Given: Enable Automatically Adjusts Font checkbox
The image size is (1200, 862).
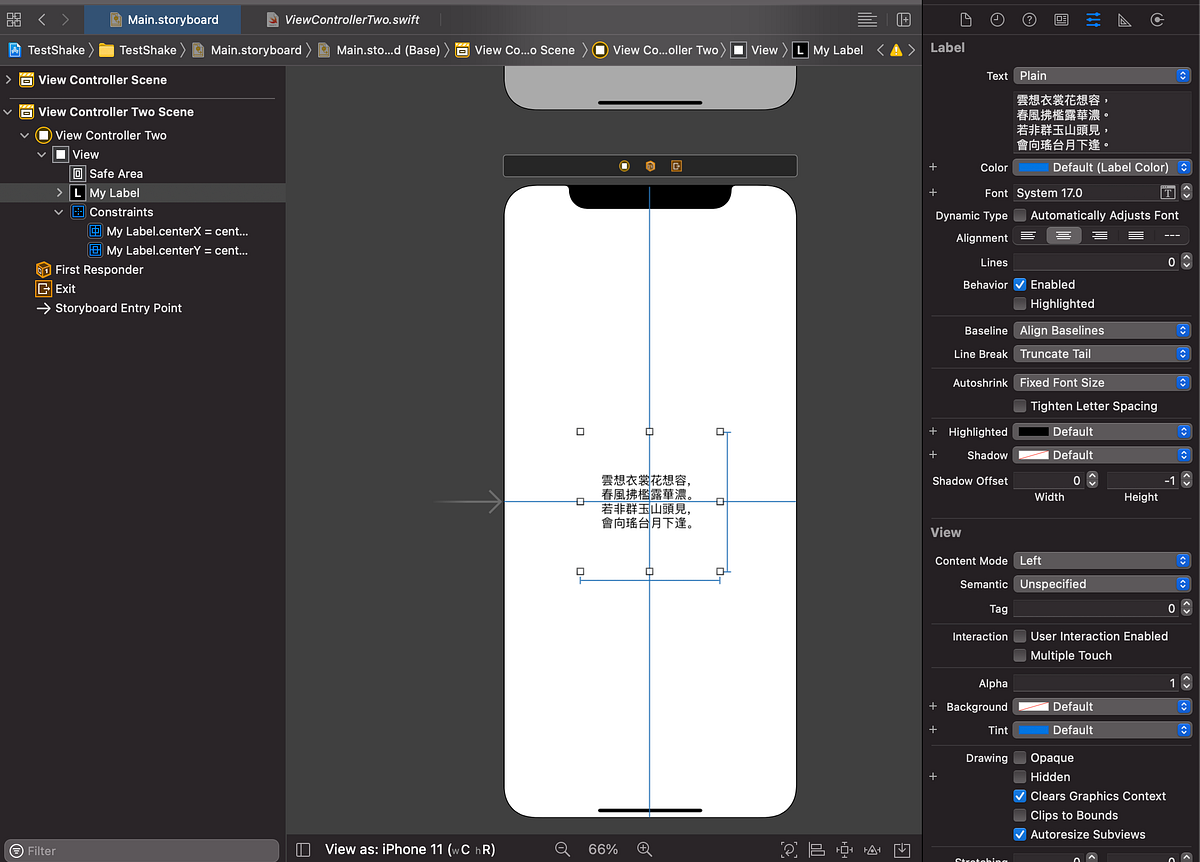Looking at the screenshot, I should point(1020,215).
